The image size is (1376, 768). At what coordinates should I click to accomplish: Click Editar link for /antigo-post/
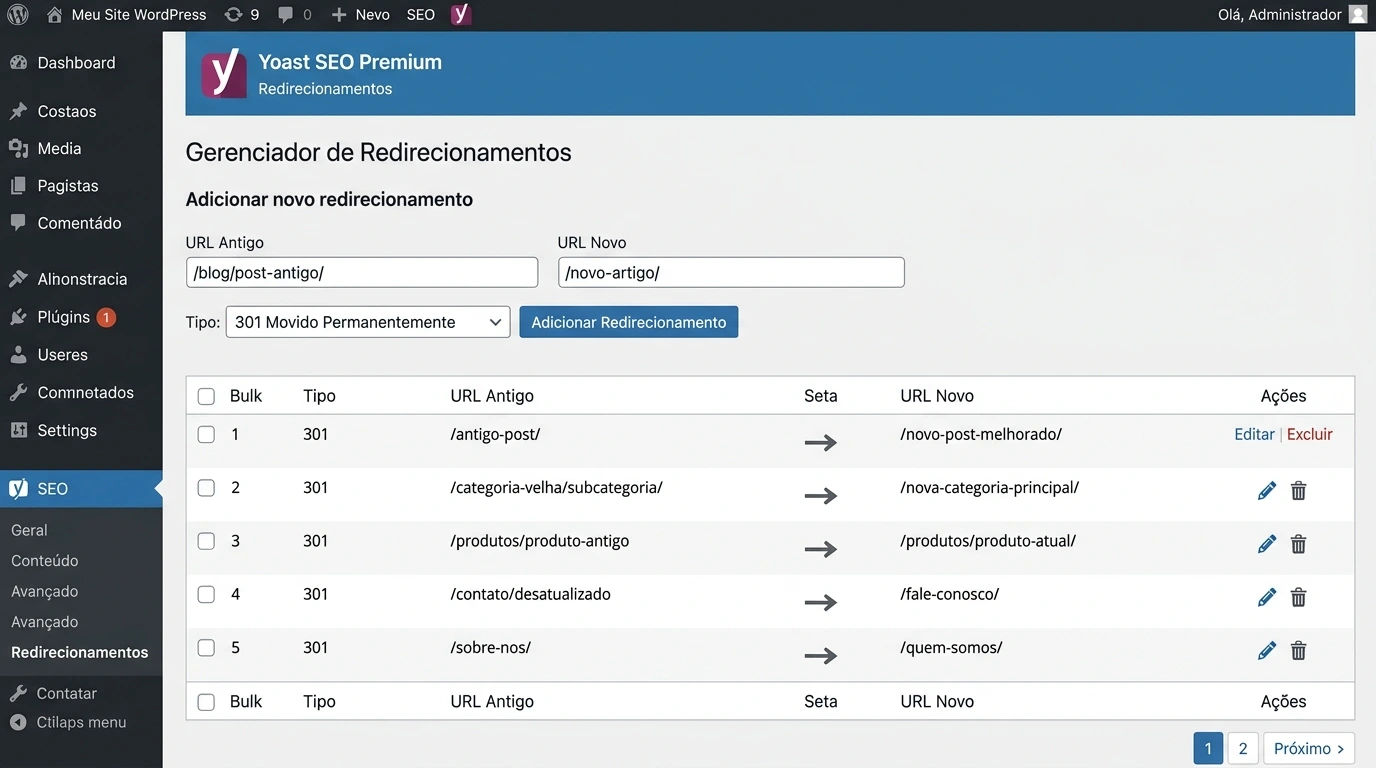(1254, 434)
